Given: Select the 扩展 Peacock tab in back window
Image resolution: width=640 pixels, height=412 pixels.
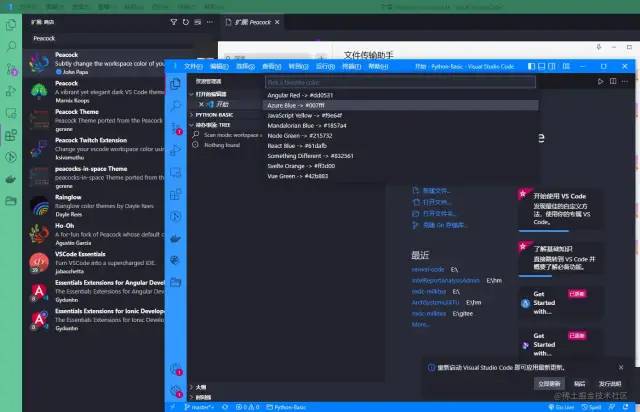Looking at the screenshot, I should (253, 22).
